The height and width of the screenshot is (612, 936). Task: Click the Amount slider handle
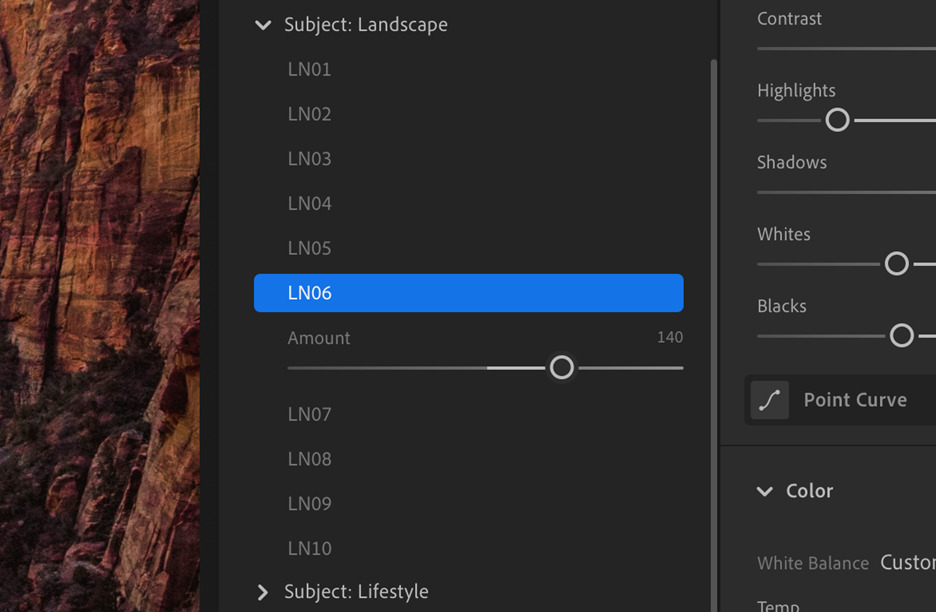pos(561,367)
